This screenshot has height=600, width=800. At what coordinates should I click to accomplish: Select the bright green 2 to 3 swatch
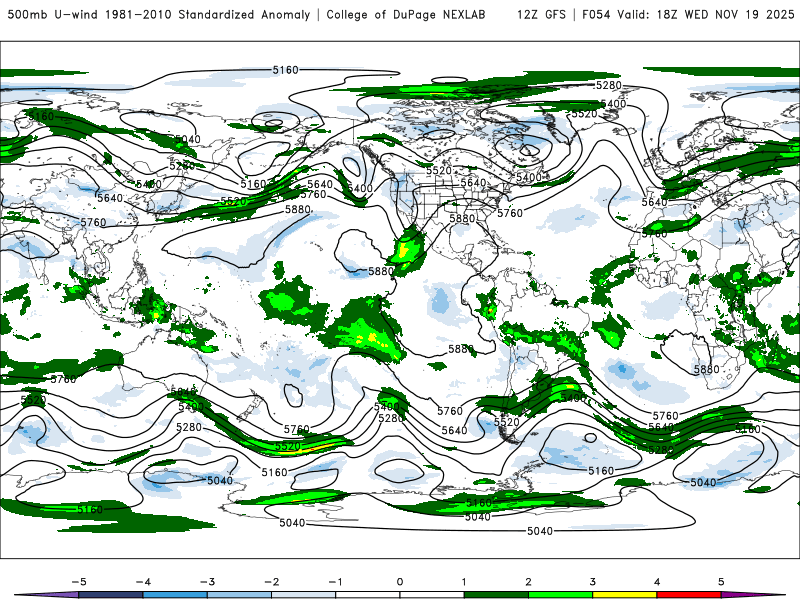tap(561, 595)
